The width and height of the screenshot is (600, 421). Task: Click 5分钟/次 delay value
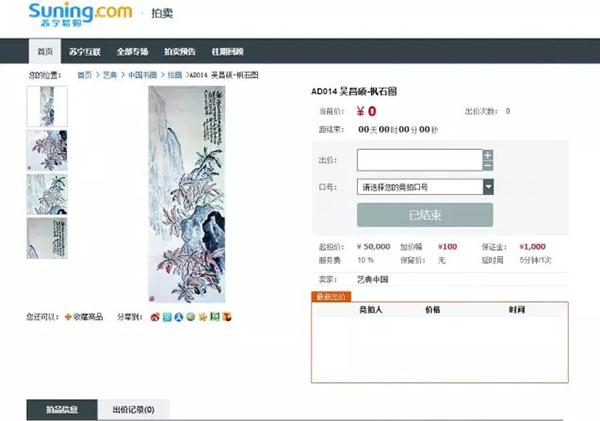click(535, 260)
